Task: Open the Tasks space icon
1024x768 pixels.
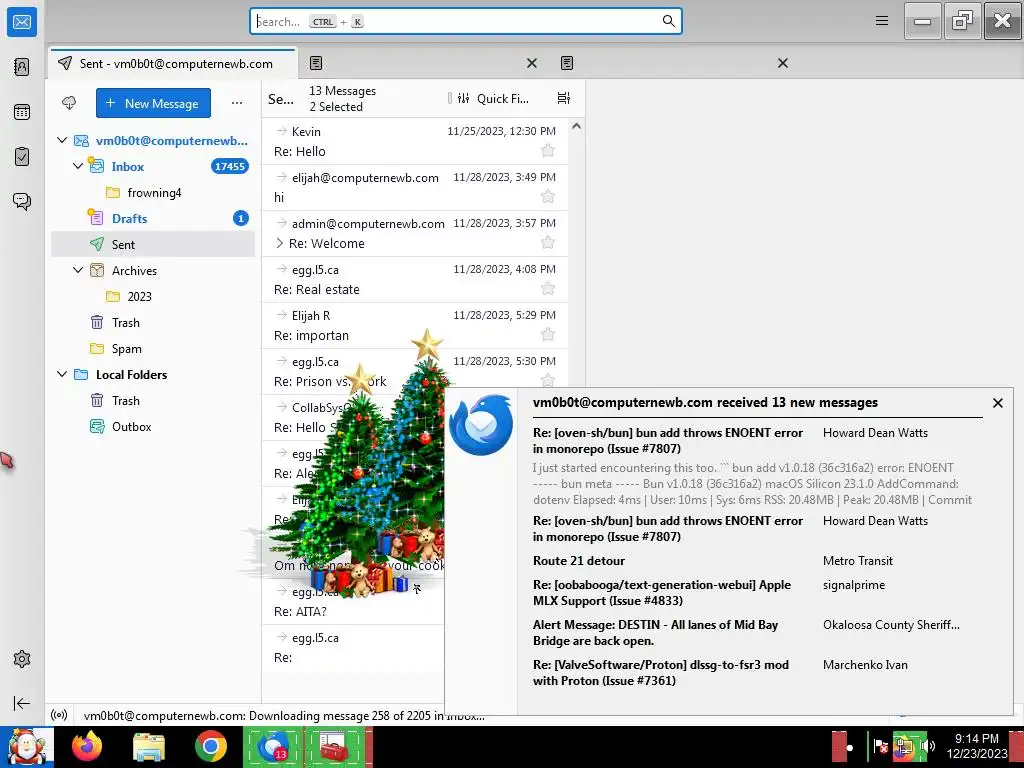Action: pos(22,157)
